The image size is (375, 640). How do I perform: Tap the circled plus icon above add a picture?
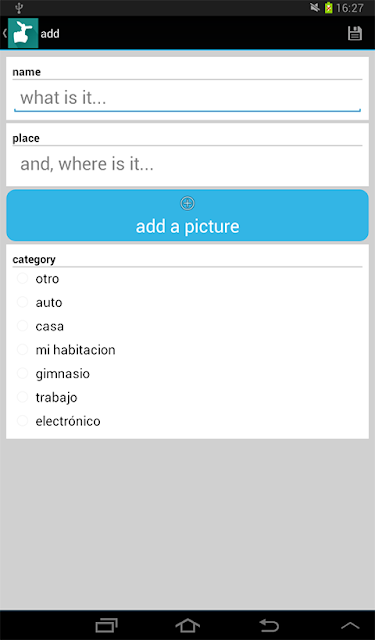tap(187, 203)
